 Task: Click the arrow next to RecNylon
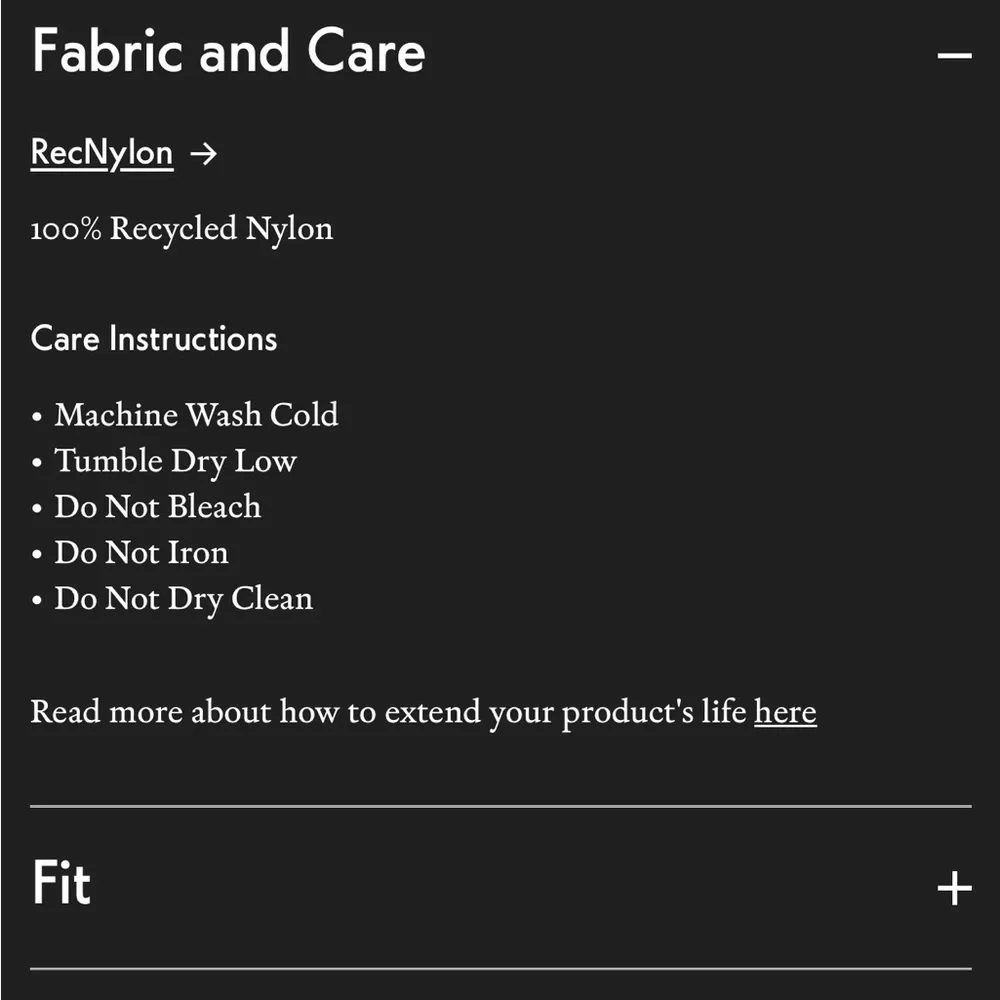204,154
